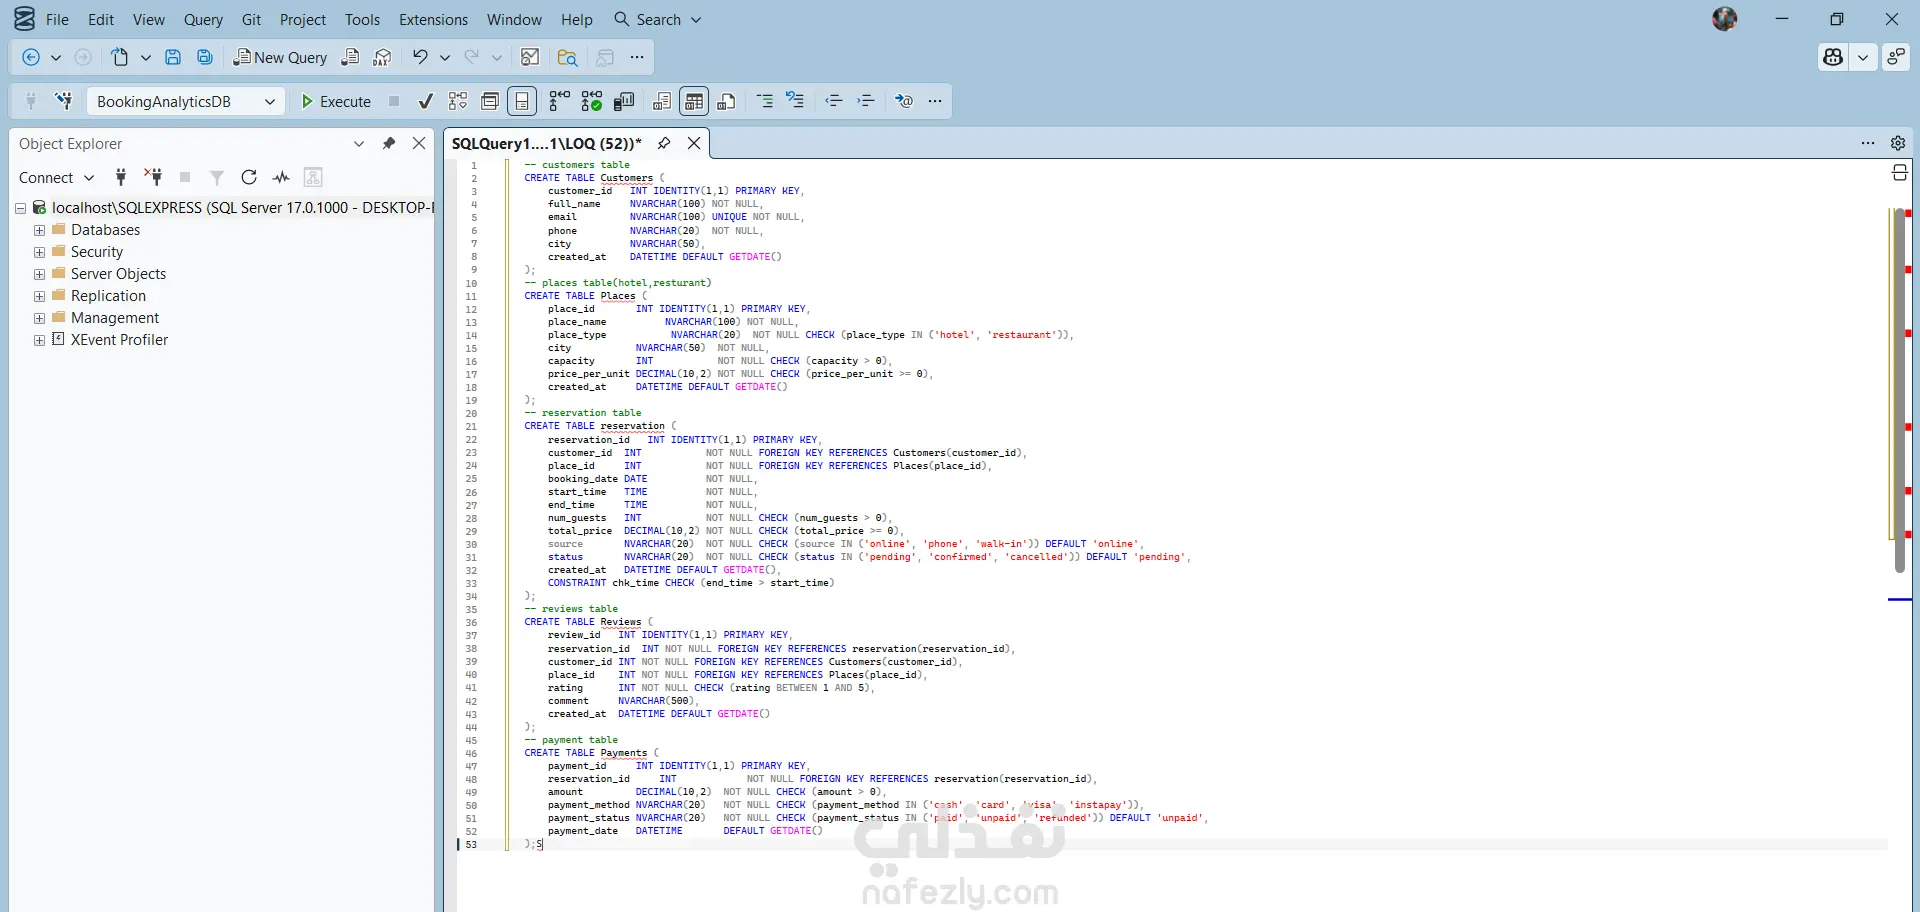The image size is (1920, 912).
Task: Click the Undo arrow icon
Action: click(x=420, y=57)
